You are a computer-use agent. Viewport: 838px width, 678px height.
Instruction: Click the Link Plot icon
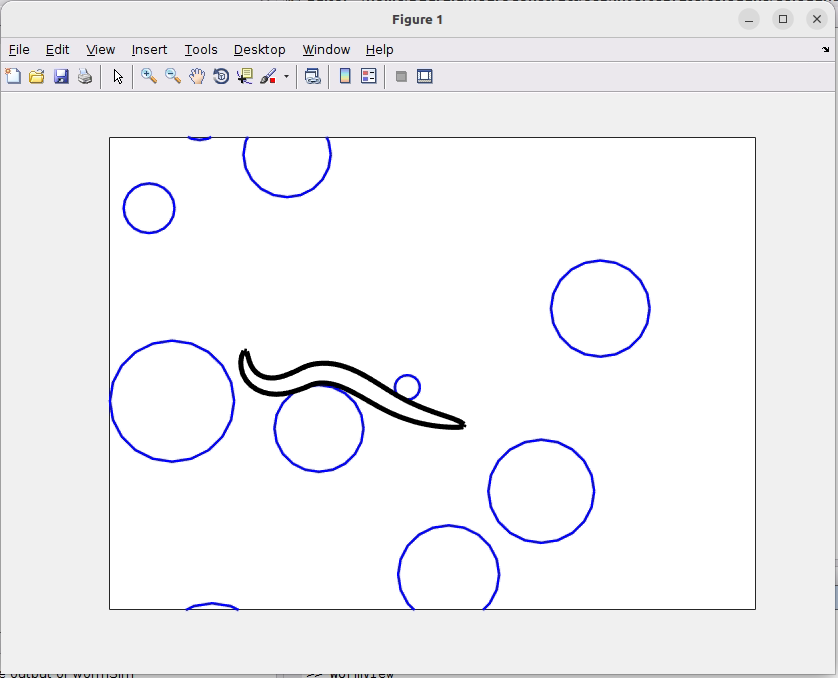coord(313,76)
